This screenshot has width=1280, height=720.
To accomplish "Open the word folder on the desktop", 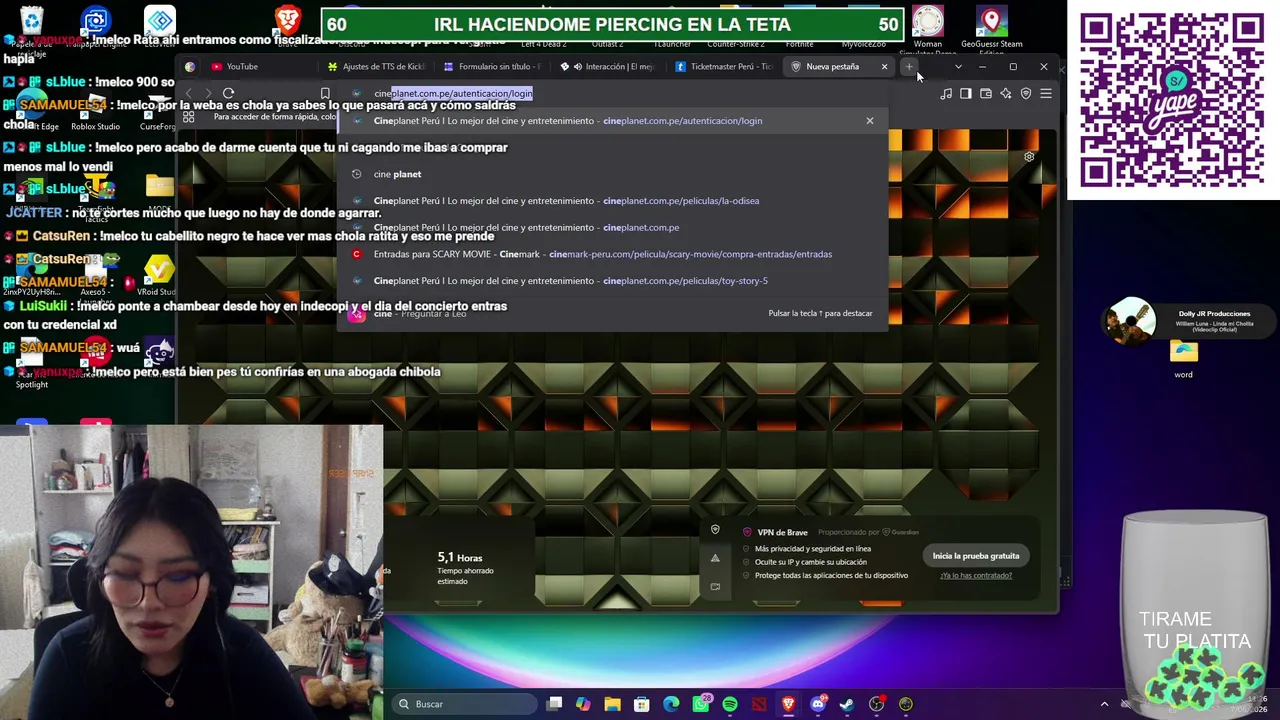I will click(1184, 358).
